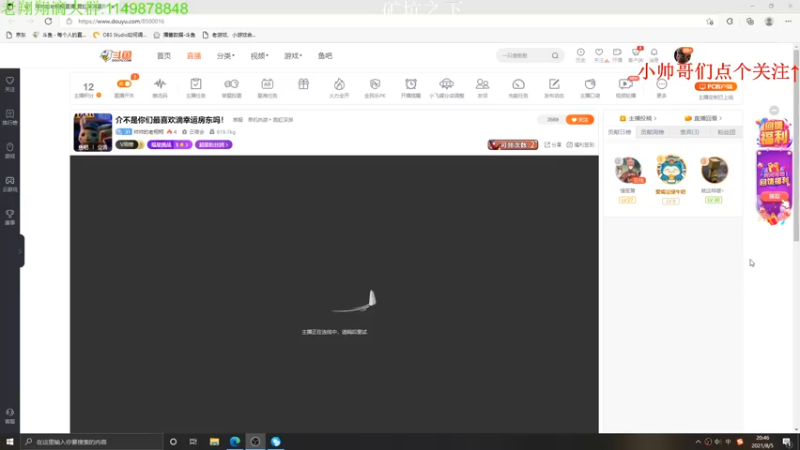Click the 回馈福利 promotional banner
800x450 pixels.
(x=774, y=171)
